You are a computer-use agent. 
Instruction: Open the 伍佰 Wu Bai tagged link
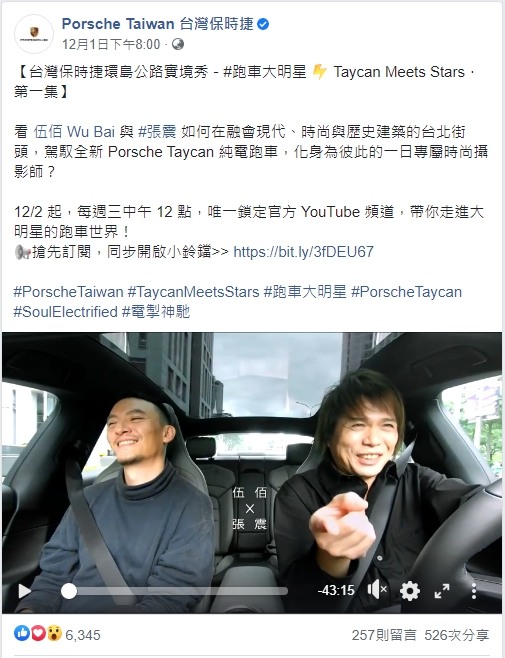(74, 132)
